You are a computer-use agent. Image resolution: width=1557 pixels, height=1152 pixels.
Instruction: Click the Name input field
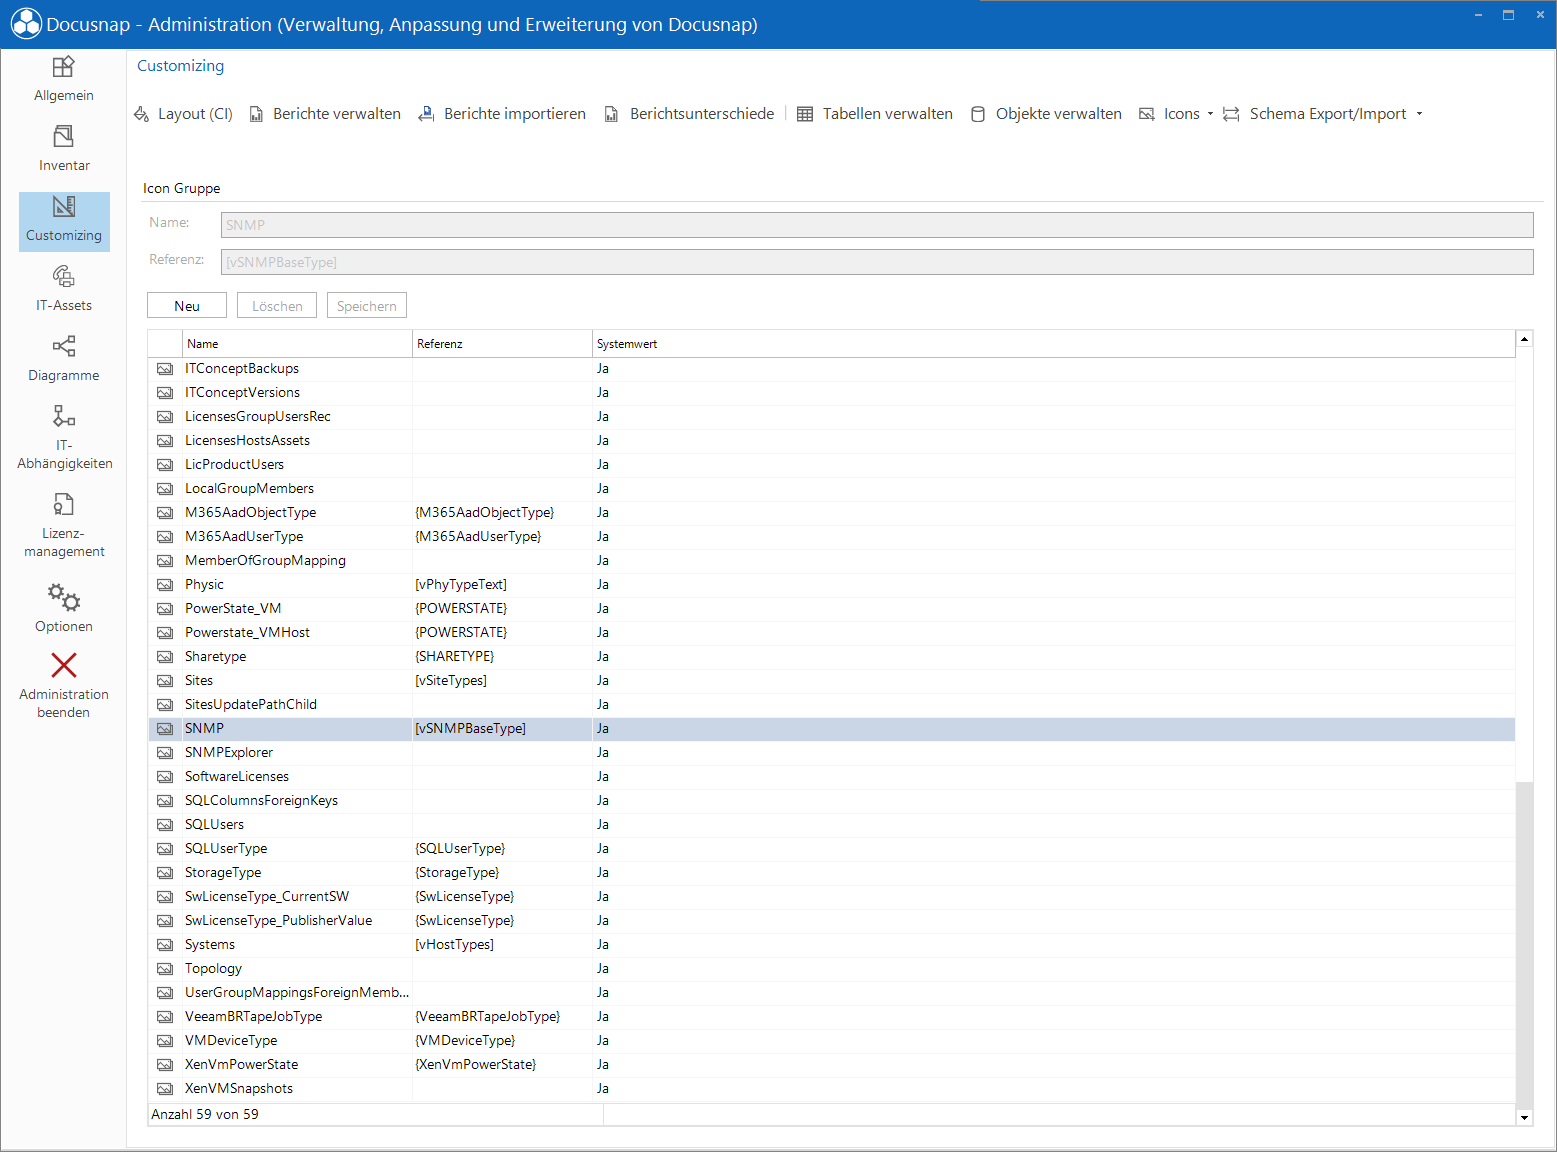(x=877, y=225)
